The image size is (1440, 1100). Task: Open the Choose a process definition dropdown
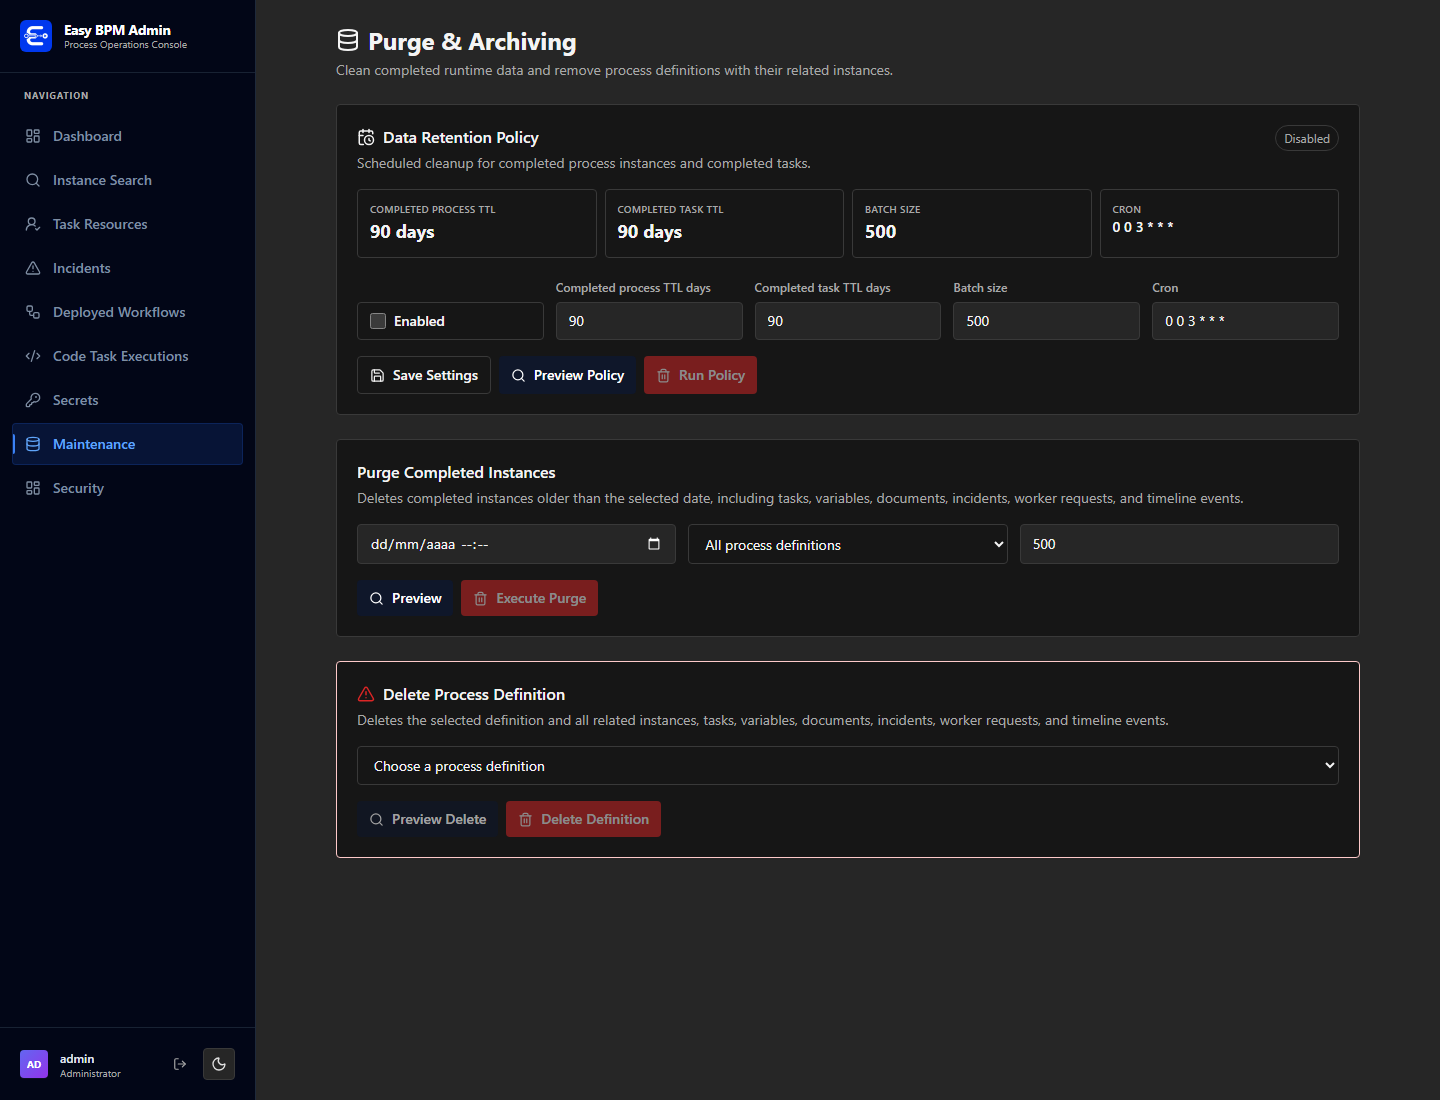(x=848, y=766)
